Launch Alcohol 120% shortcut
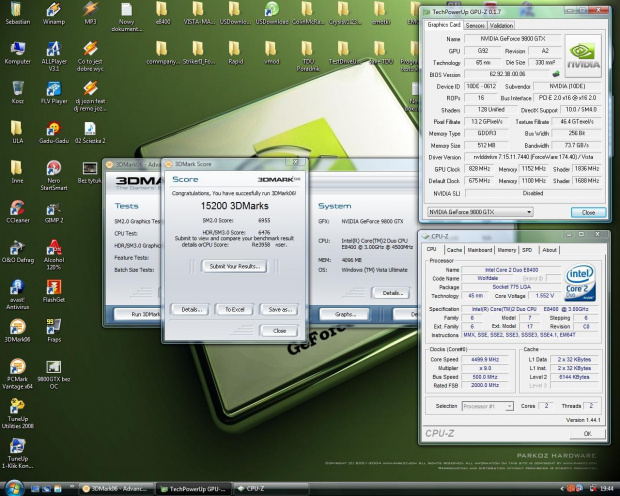 [54, 255]
